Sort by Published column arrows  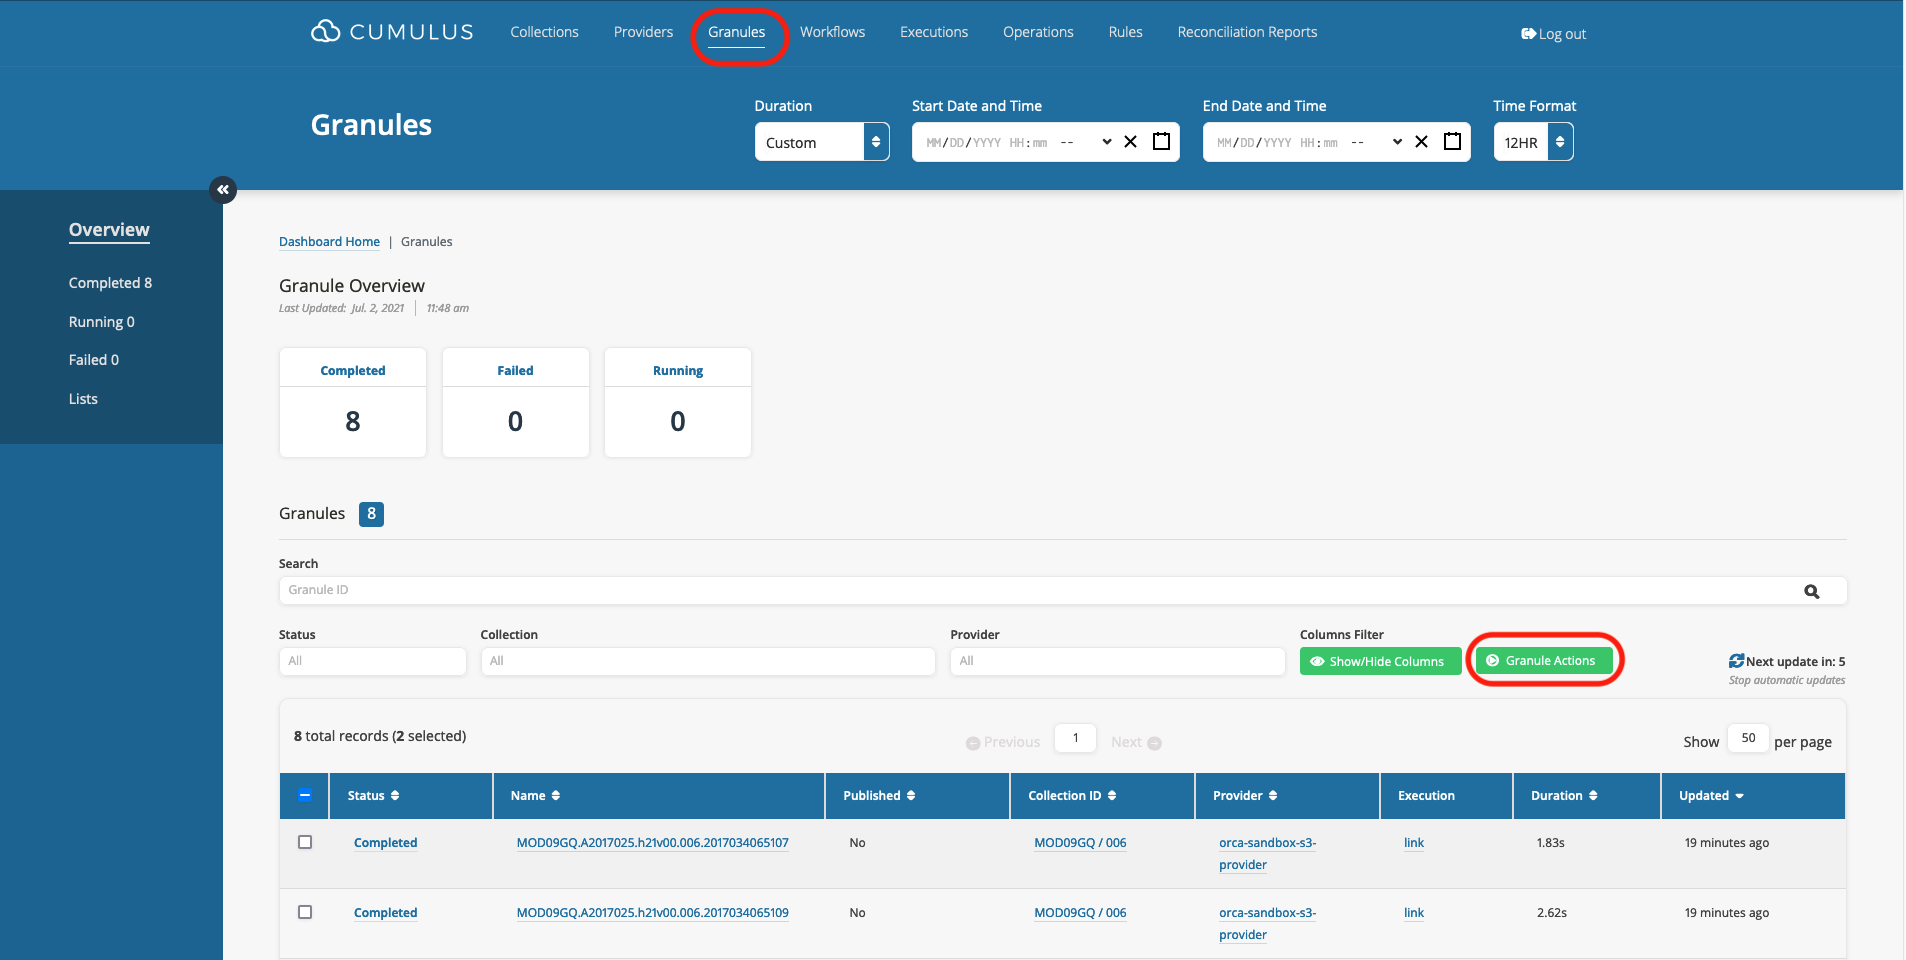[x=911, y=796]
